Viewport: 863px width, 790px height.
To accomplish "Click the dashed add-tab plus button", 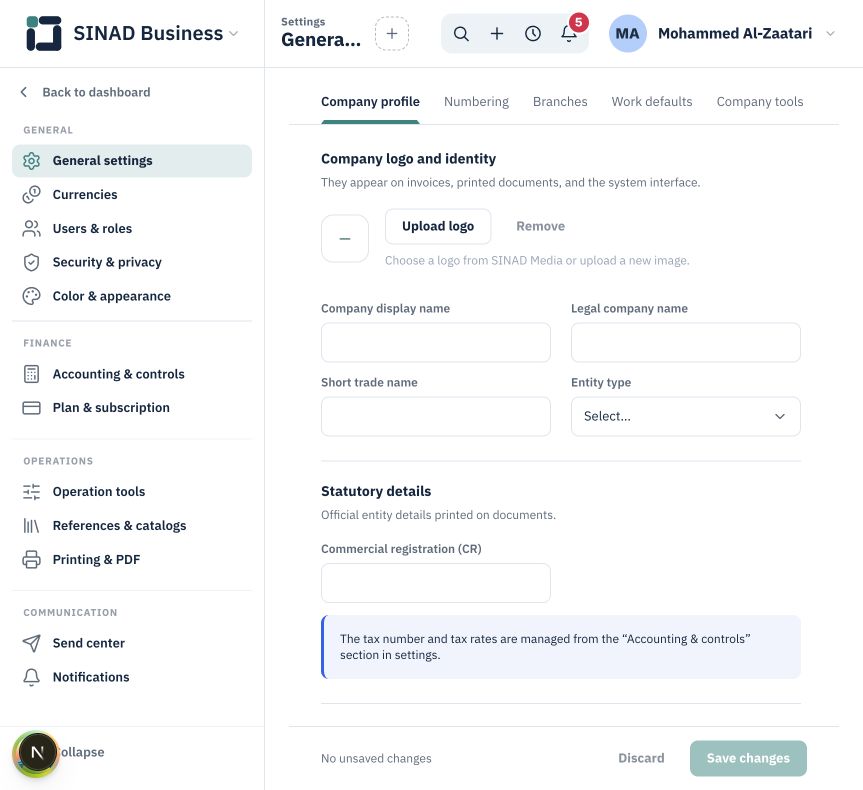I will 392,34.
